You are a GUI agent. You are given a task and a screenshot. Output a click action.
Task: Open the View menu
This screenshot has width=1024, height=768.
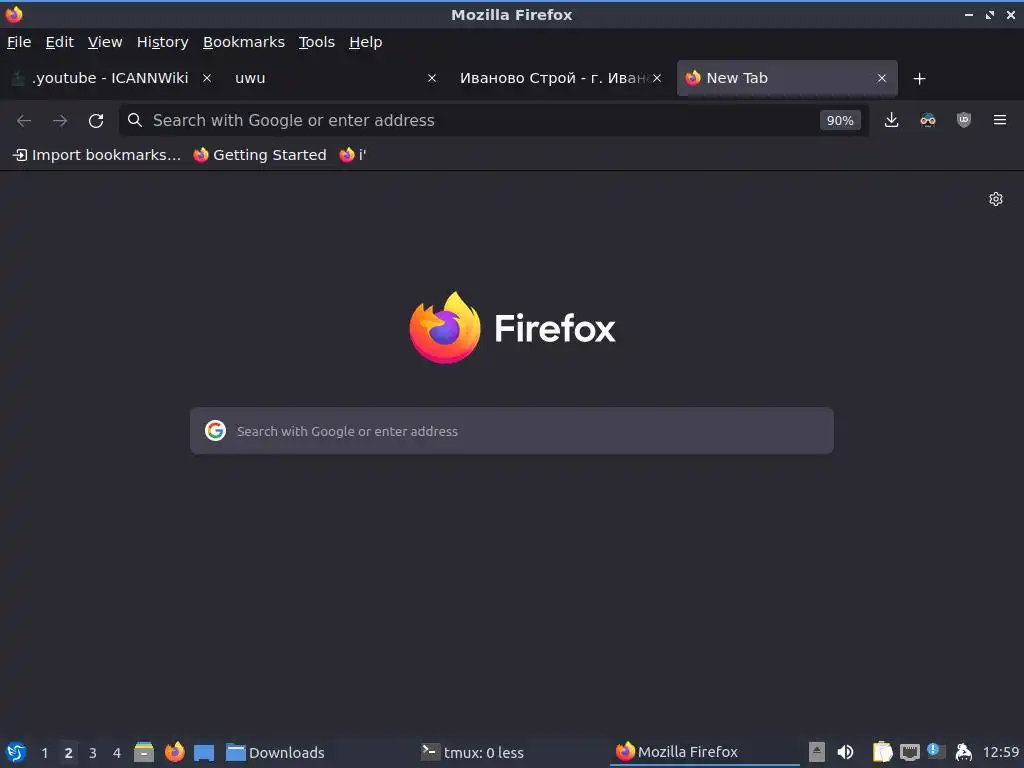coord(105,42)
